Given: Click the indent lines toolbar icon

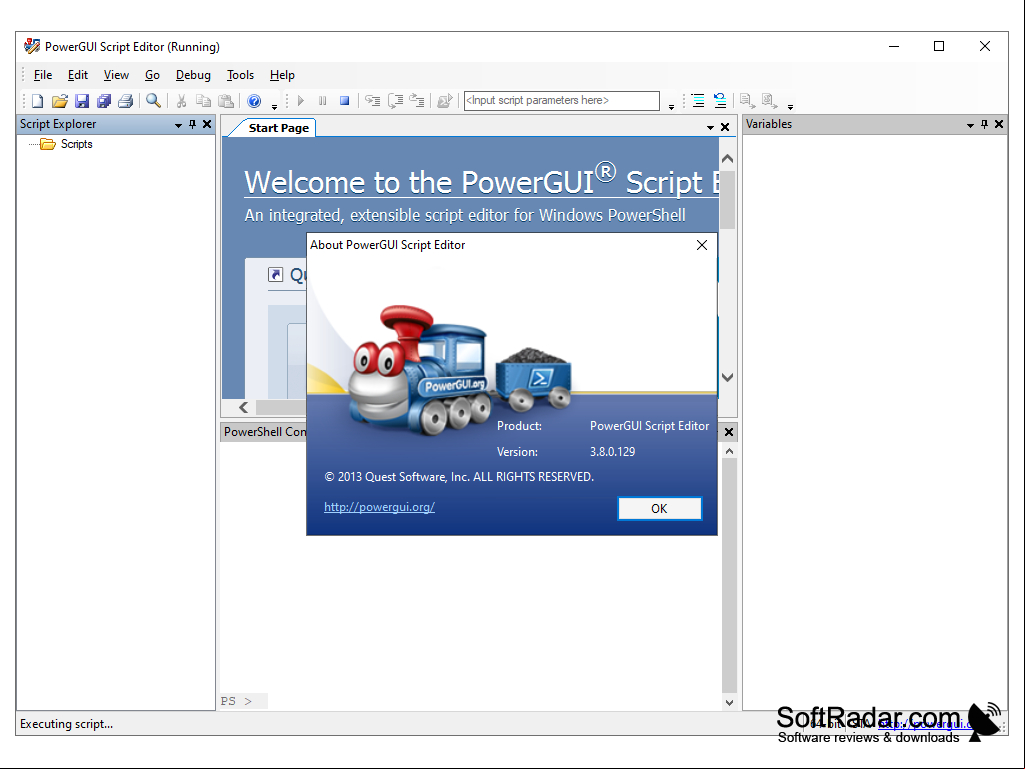Looking at the screenshot, I should 698,101.
